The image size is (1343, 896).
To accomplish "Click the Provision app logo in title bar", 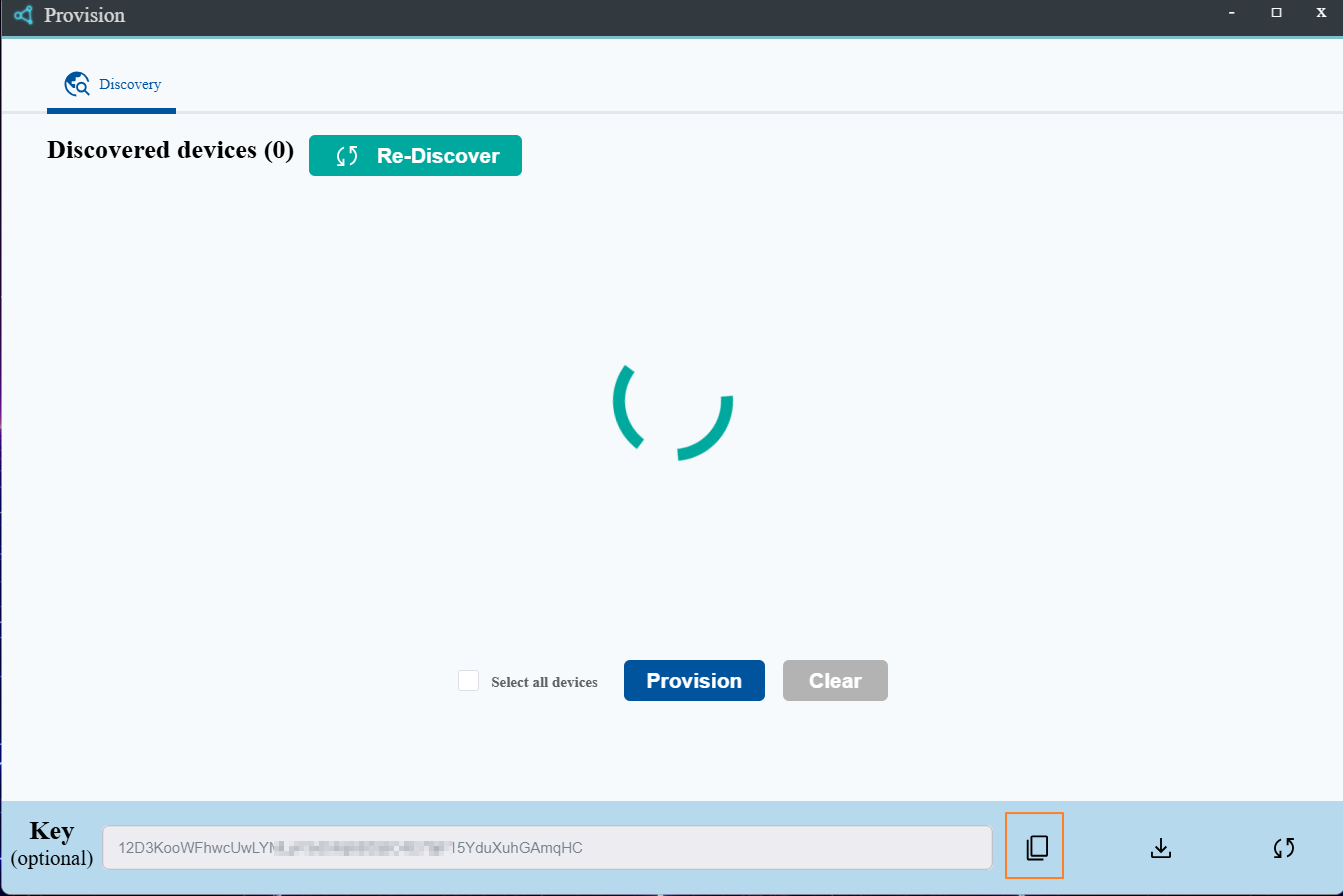I will click(x=24, y=16).
